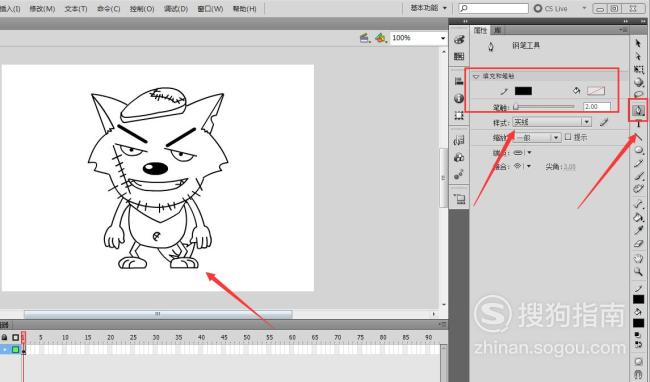Select the Bone tool
This screenshot has height=382, width=650.
pyautogui.click(x=638, y=203)
